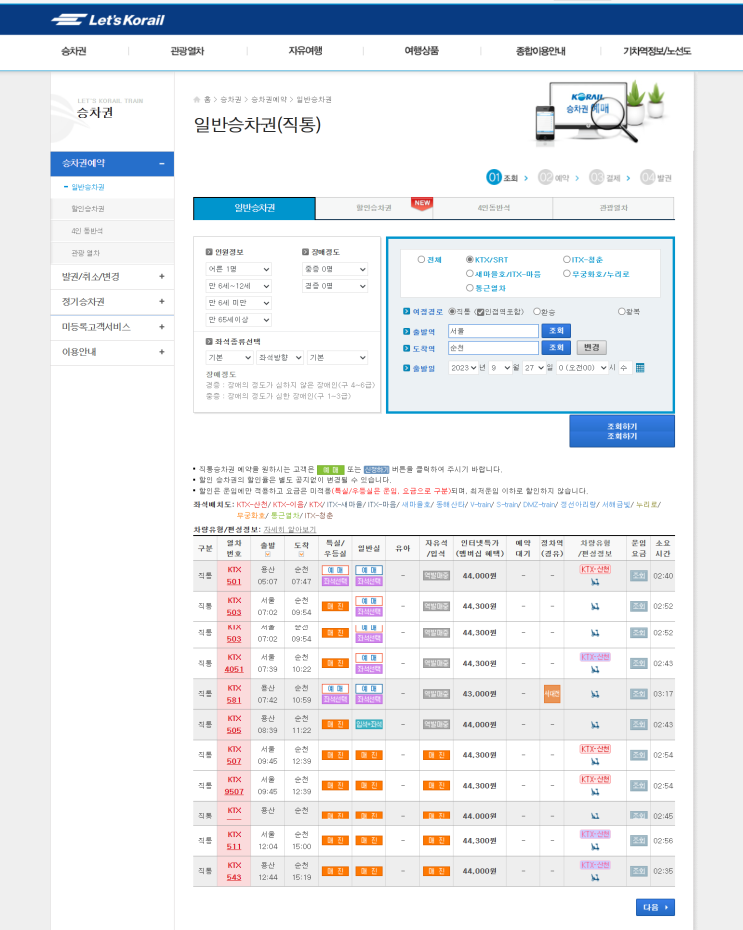Sort by arrival time column icon
743x930 pixels.
[x=301, y=555]
